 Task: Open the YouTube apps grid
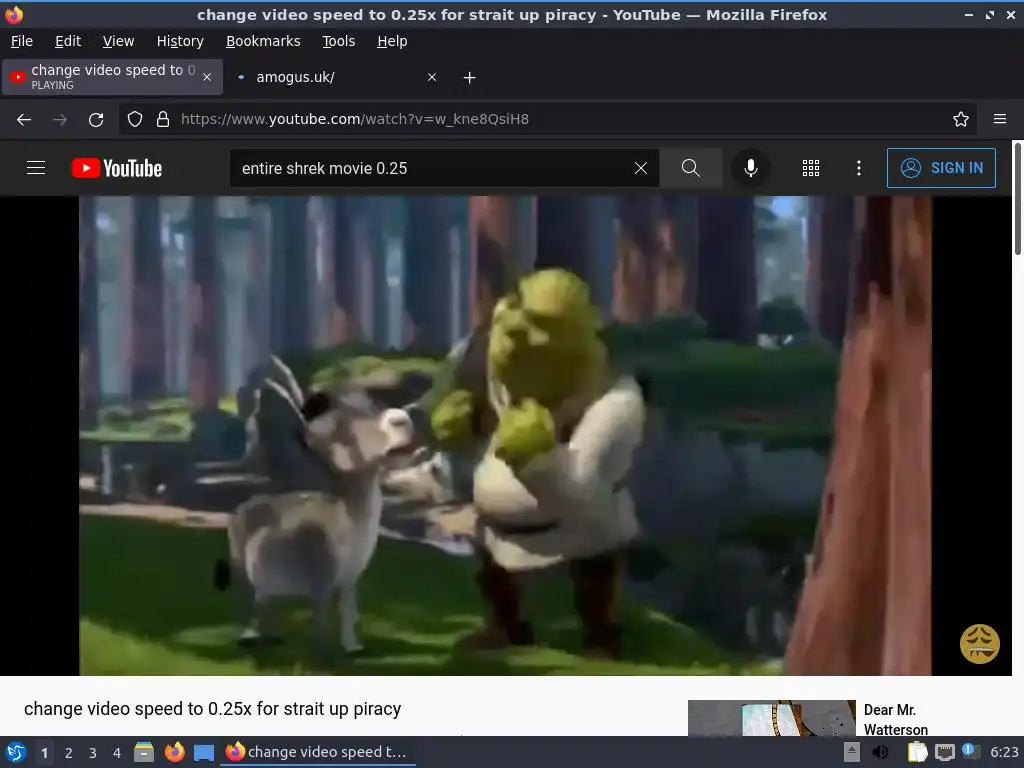click(x=810, y=168)
